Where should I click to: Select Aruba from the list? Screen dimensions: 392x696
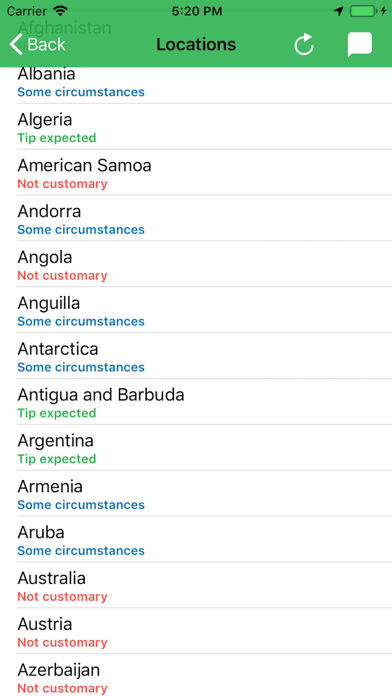204,539
